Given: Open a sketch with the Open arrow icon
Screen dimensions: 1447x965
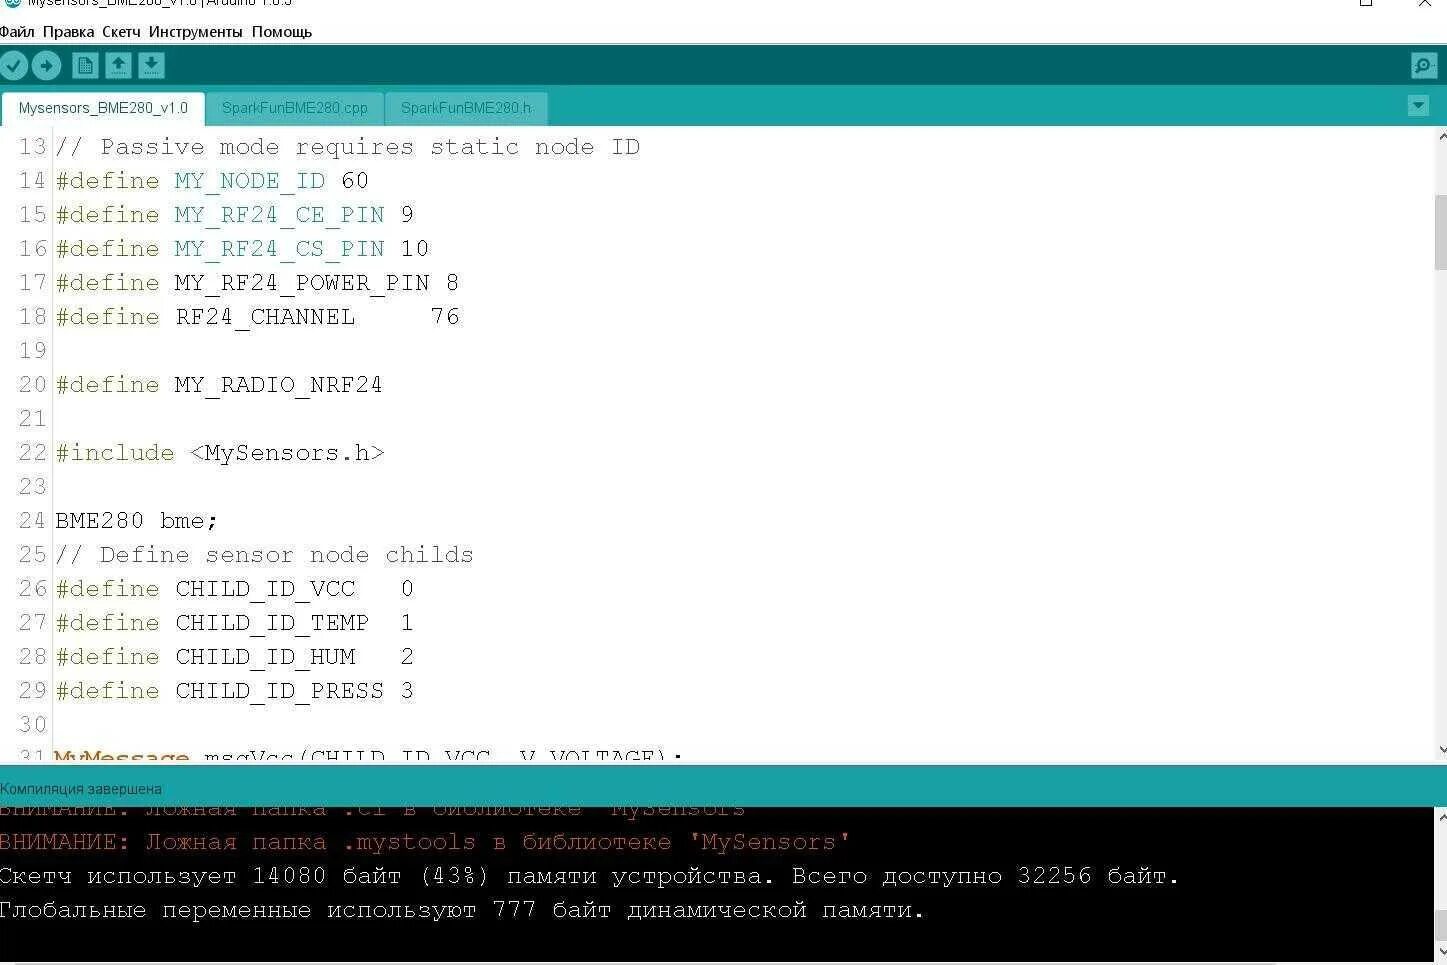Looking at the screenshot, I should tap(118, 66).
